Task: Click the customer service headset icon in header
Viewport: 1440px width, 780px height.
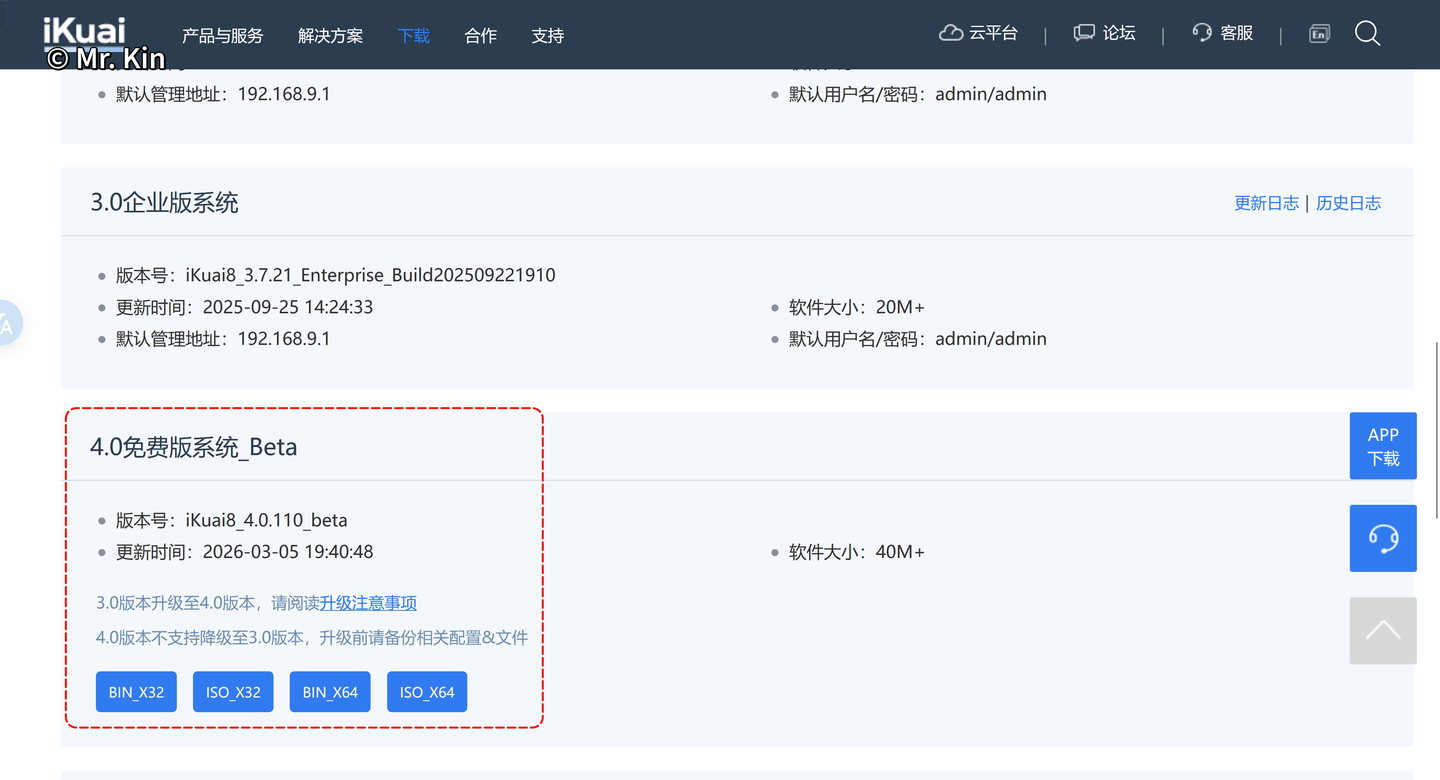Action: point(1202,33)
